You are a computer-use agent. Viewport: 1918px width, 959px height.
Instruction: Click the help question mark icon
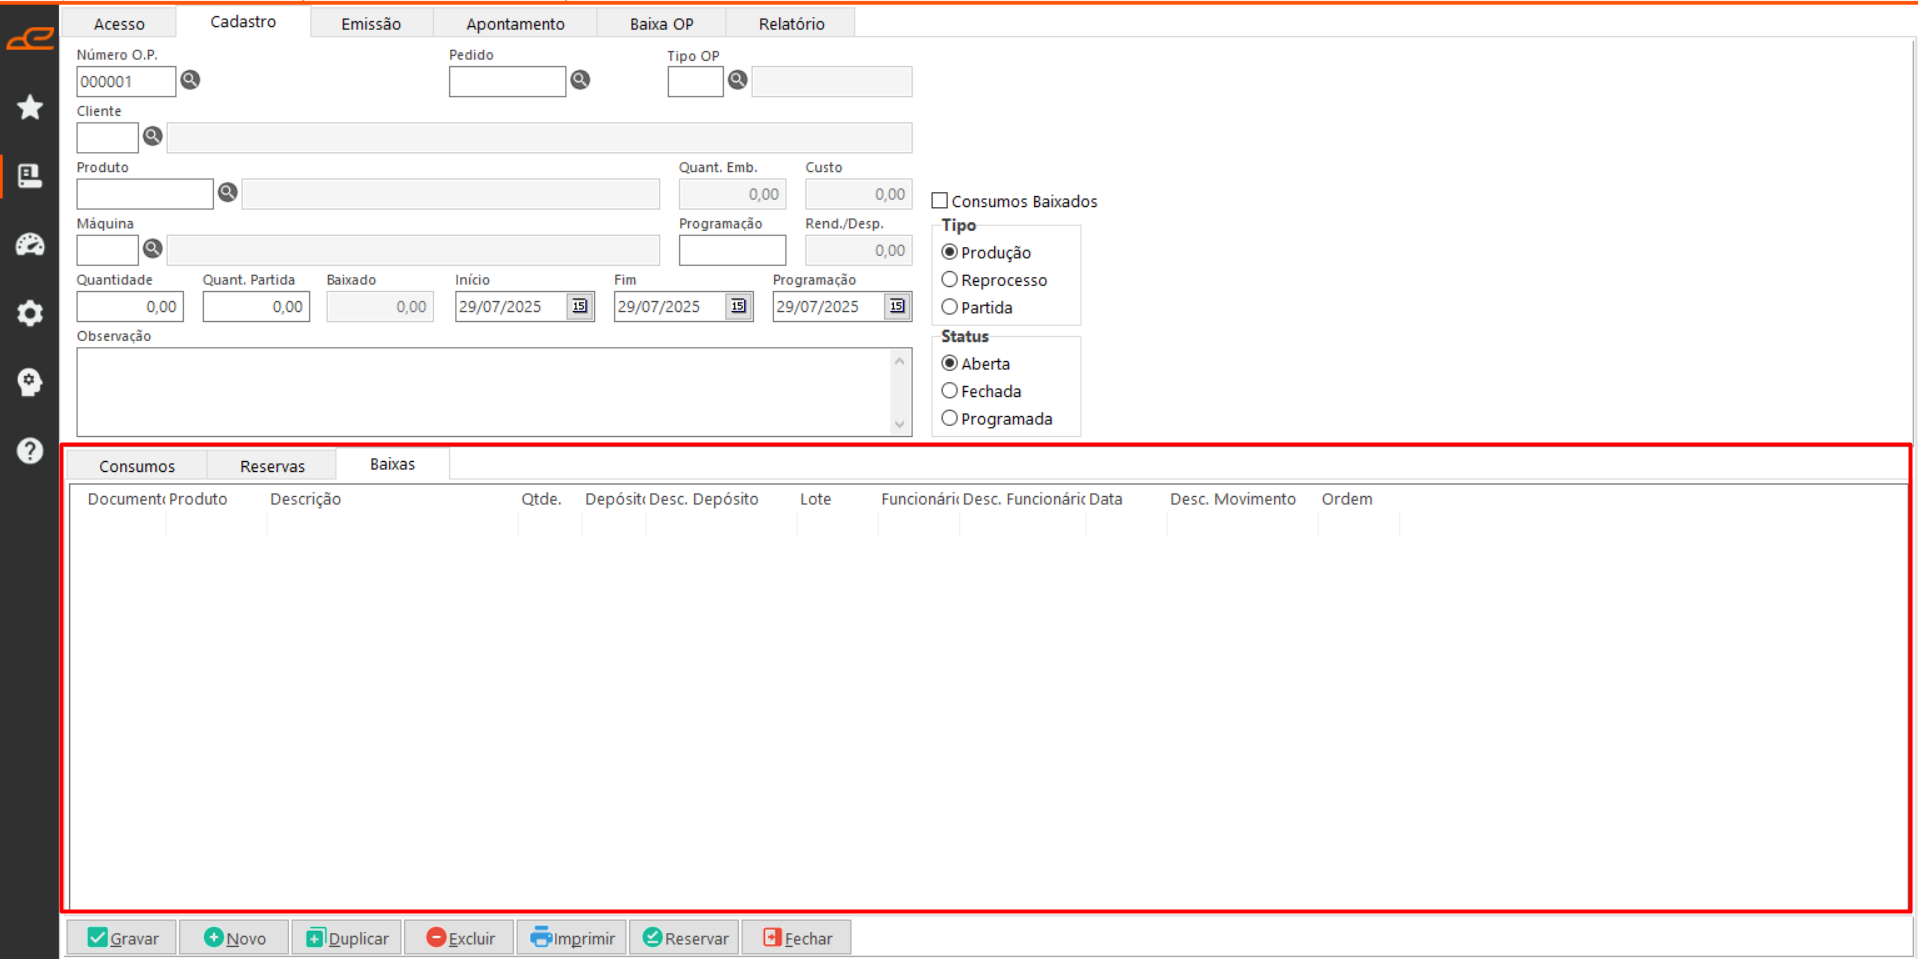pos(30,451)
